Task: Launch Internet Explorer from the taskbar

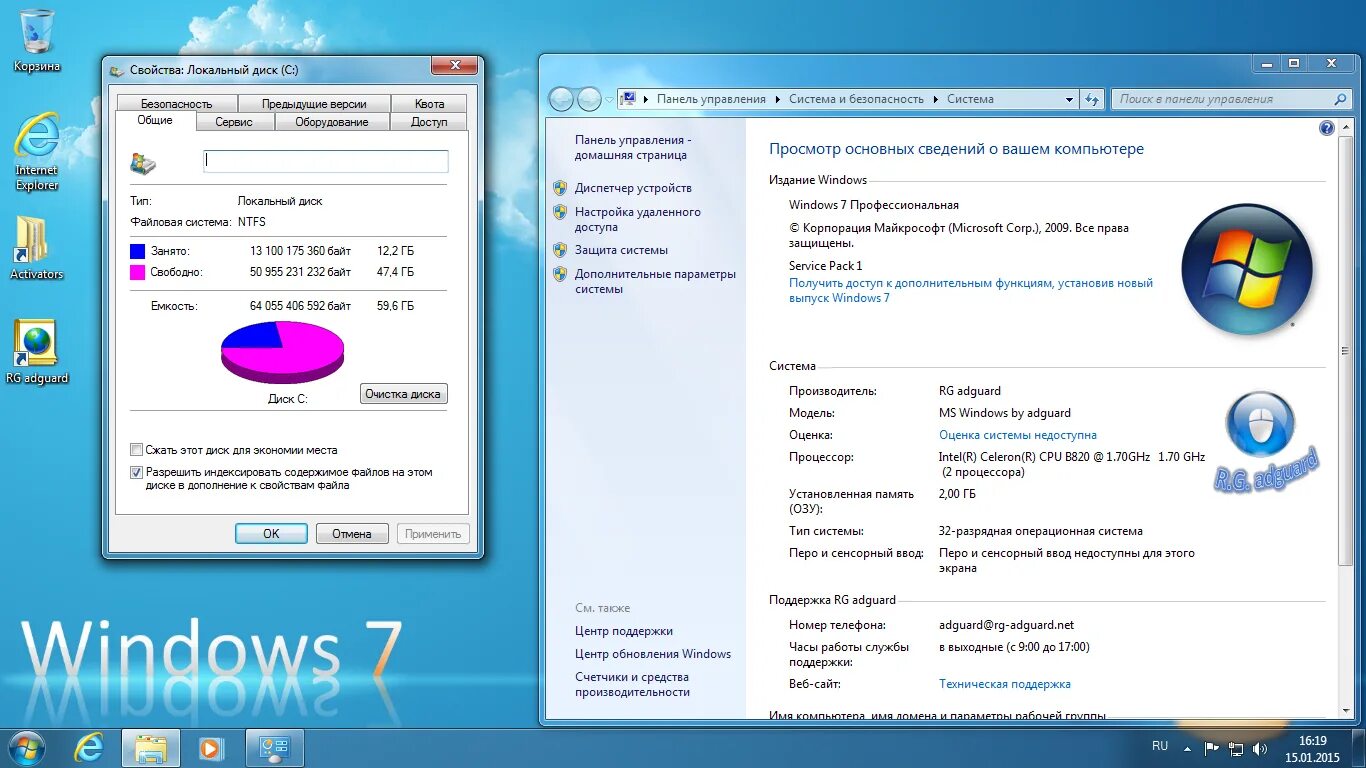Action: [x=90, y=748]
